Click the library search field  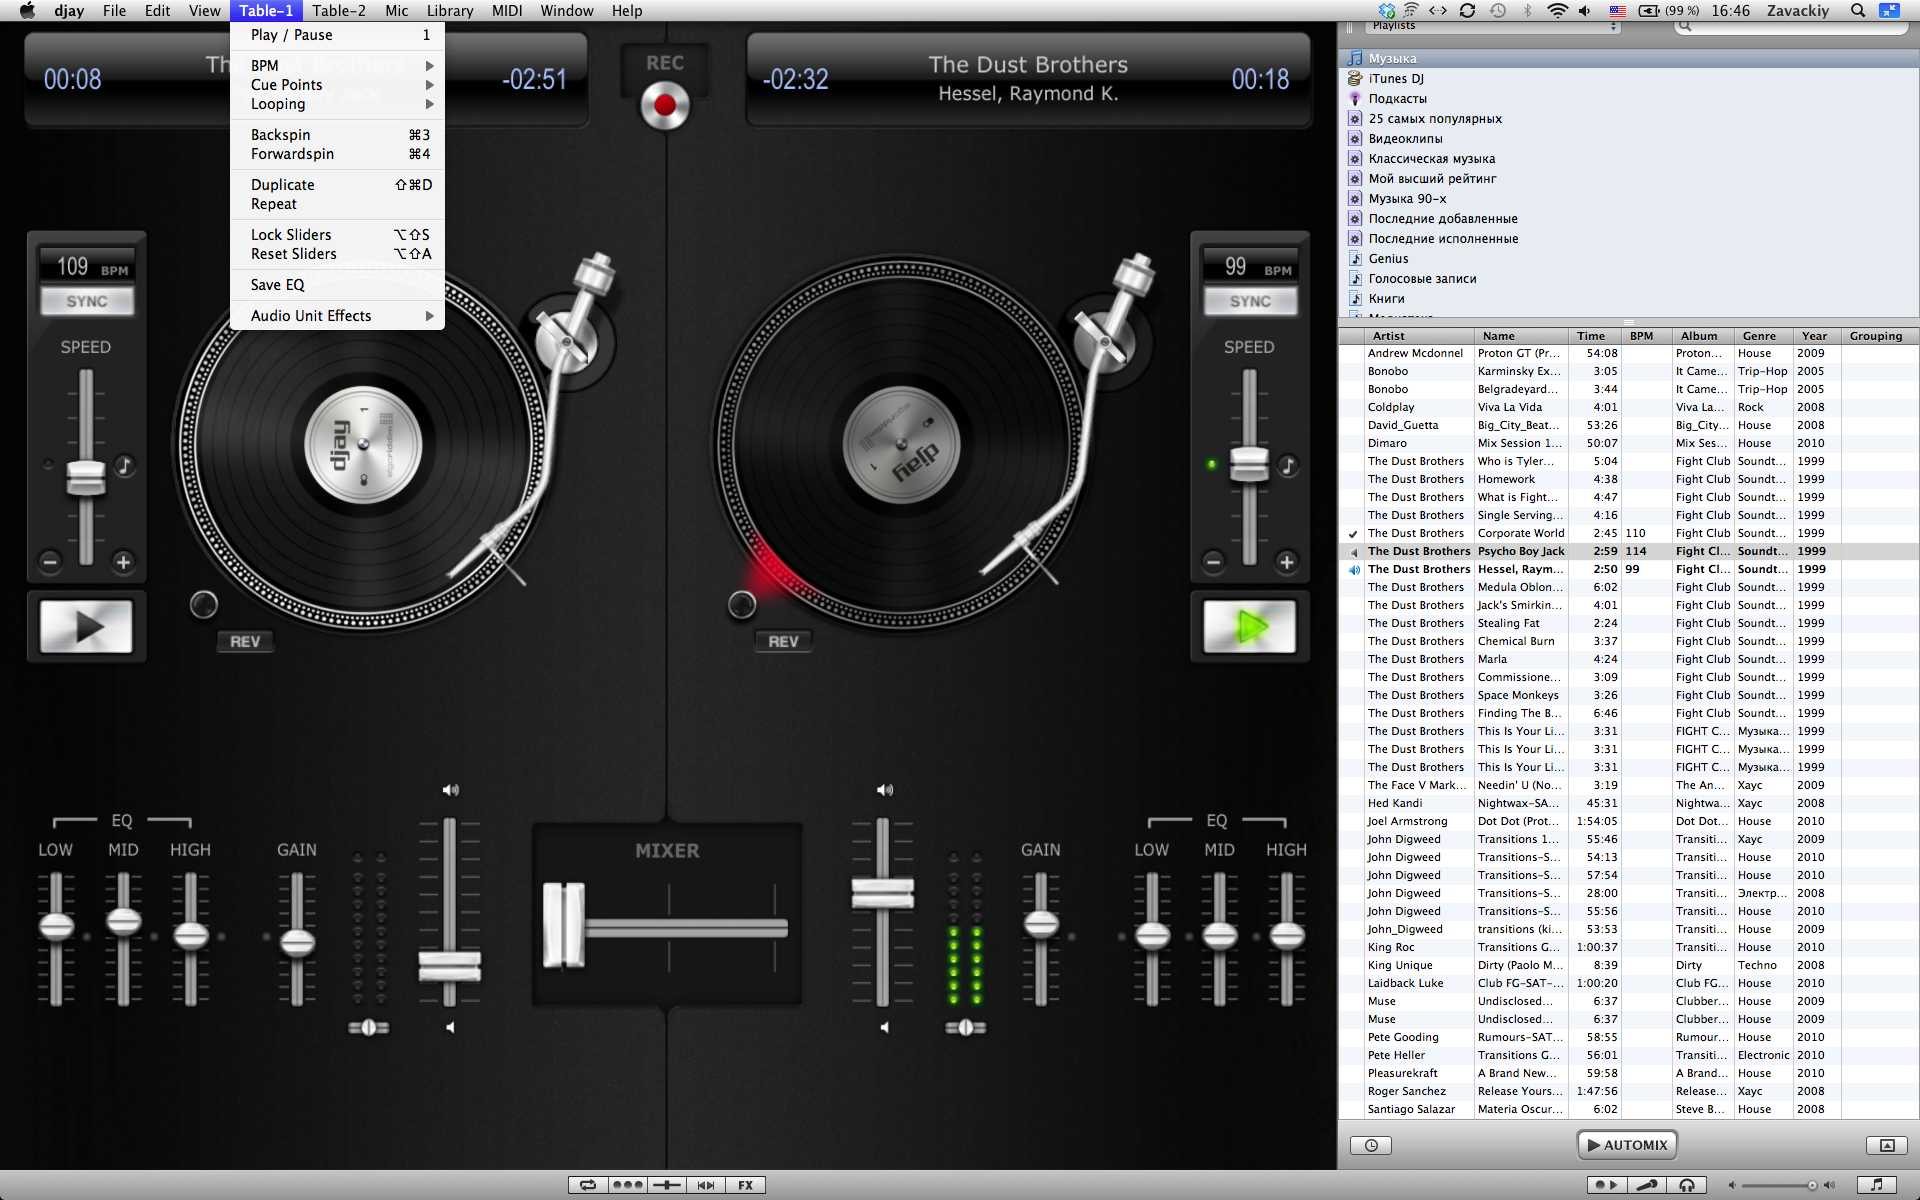1791,26
